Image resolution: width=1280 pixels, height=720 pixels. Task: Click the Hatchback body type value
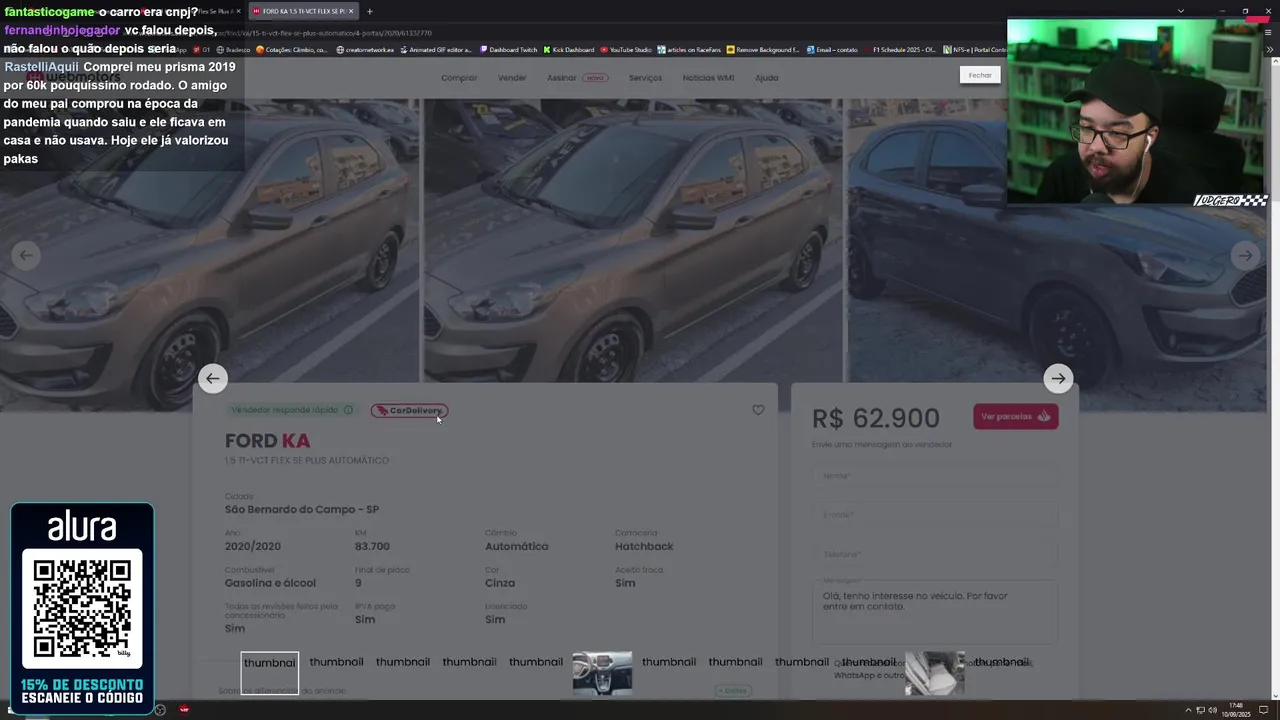pyautogui.click(x=644, y=546)
